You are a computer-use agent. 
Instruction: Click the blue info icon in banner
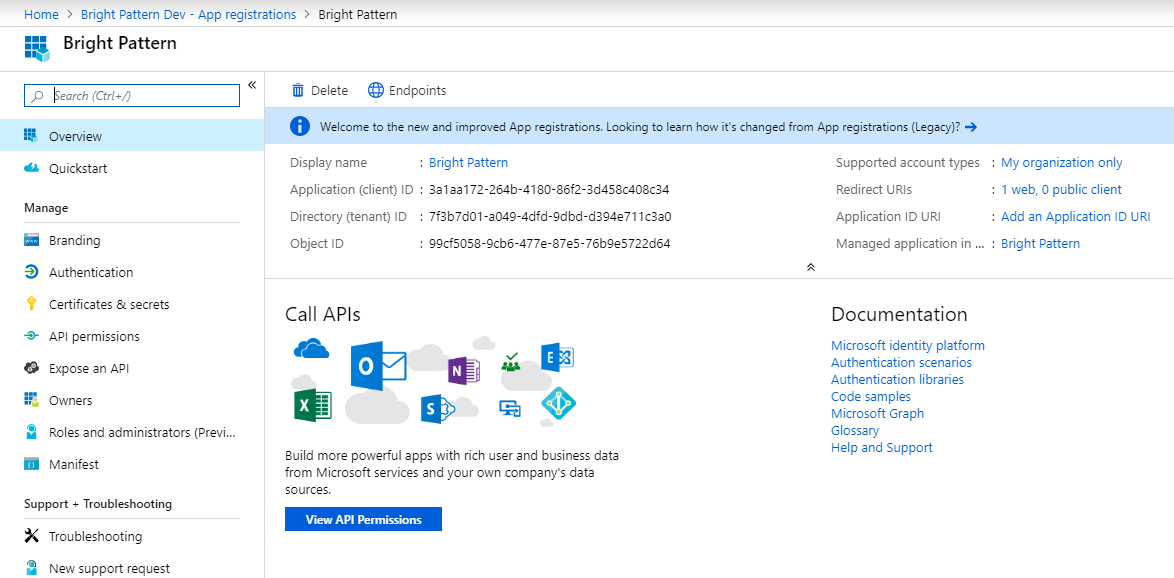pos(299,127)
